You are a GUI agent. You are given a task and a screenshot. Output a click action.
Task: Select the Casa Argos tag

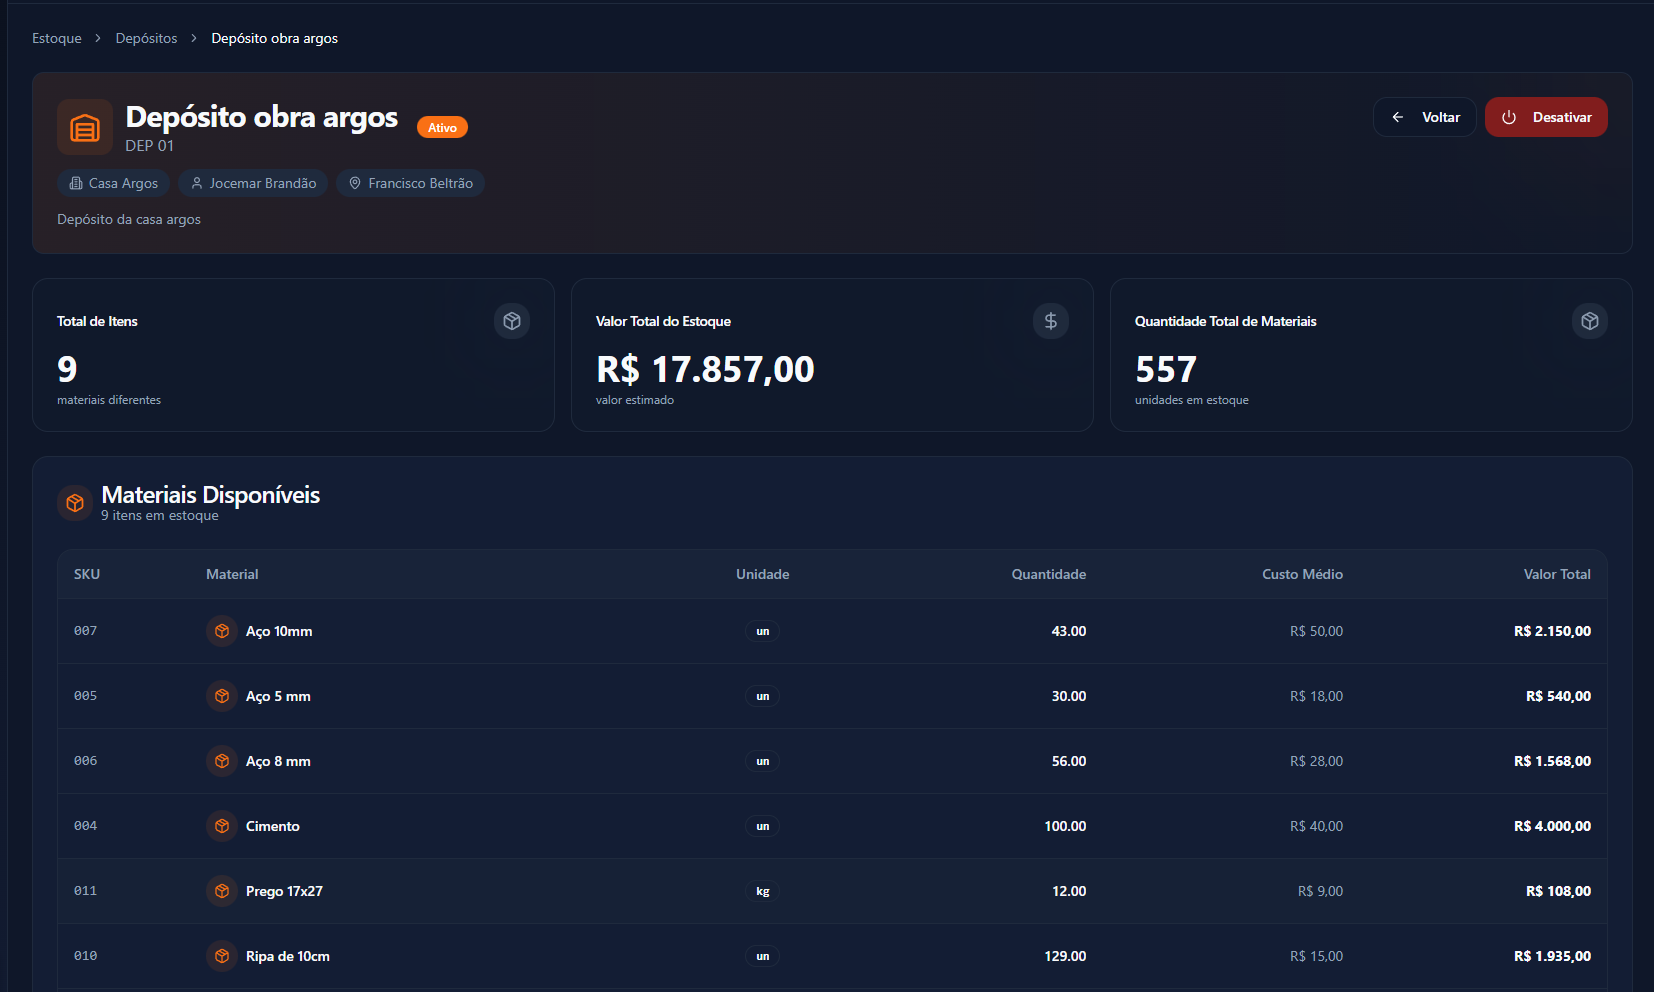[x=113, y=183]
